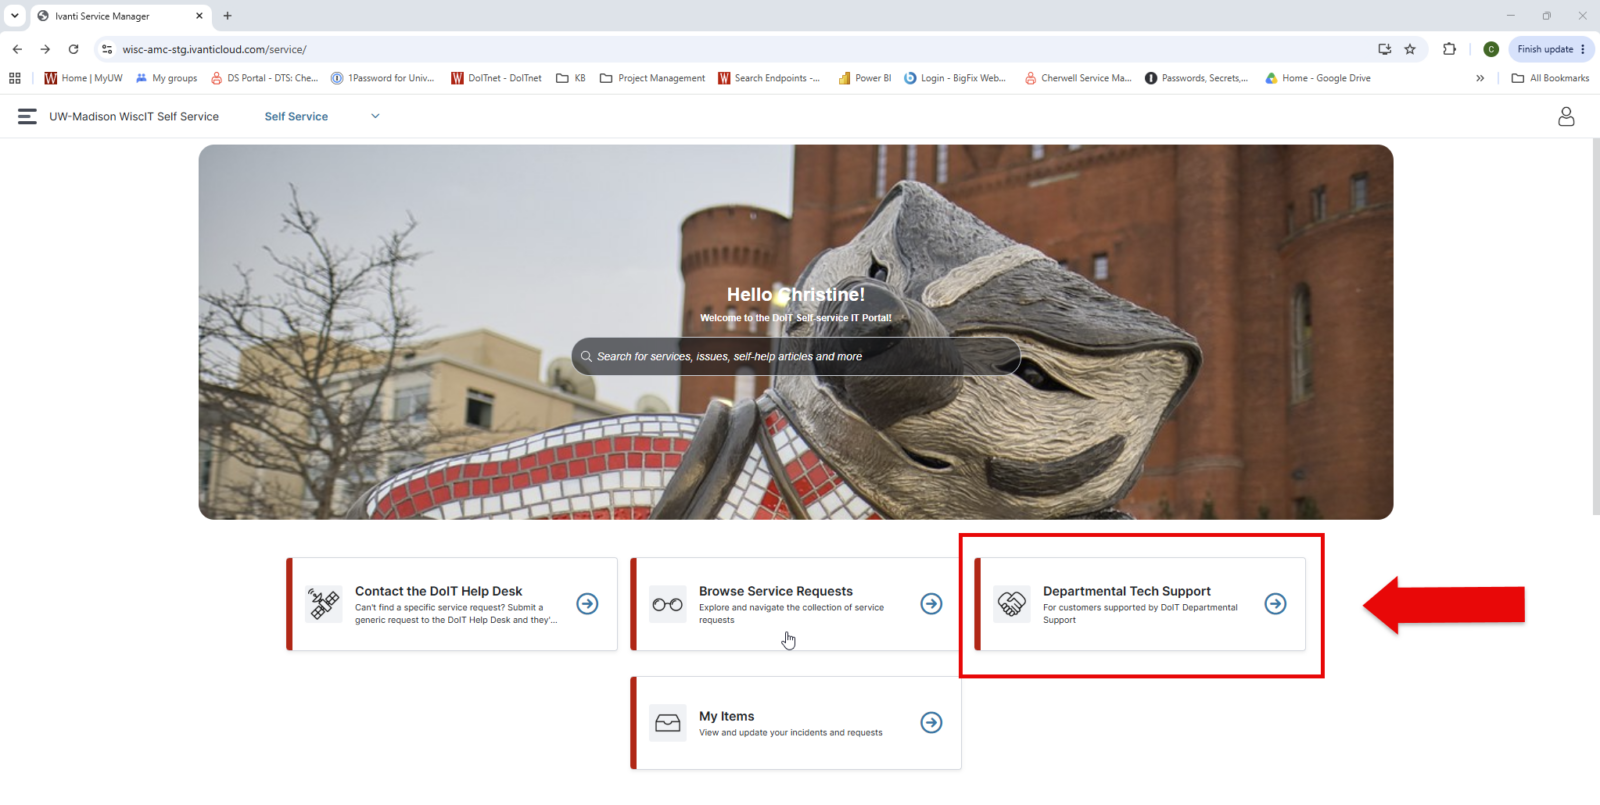Click the Departmental Tech Support arrow icon
The height and width of the screenshot is (805, 1600).
click(1276, 604)
